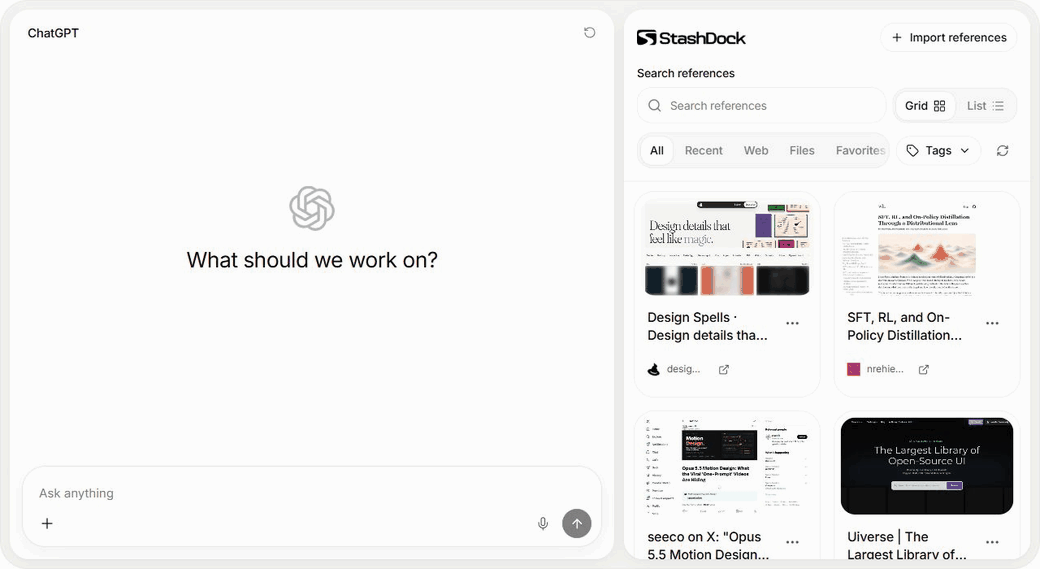Screen dimensions: 1040x569
Task: Click the wizard hat favicon on Design Spells card
Action: (x=653, y=369)
